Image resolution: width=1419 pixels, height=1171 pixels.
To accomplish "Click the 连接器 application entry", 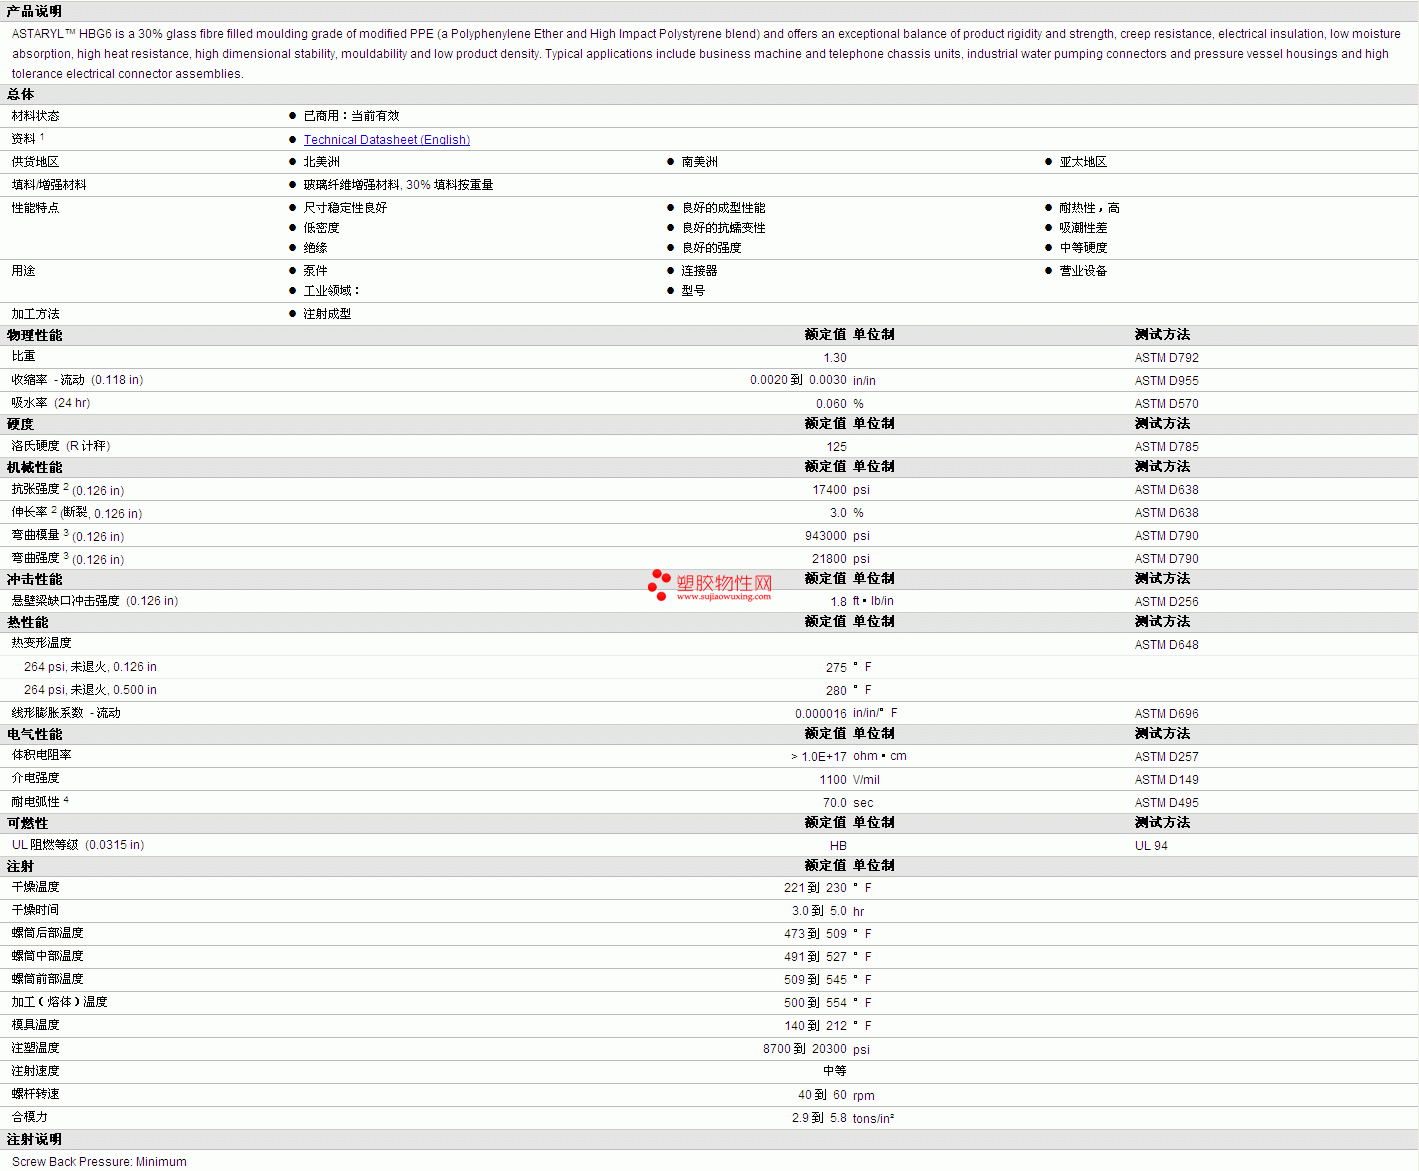I will pos(699,271).
